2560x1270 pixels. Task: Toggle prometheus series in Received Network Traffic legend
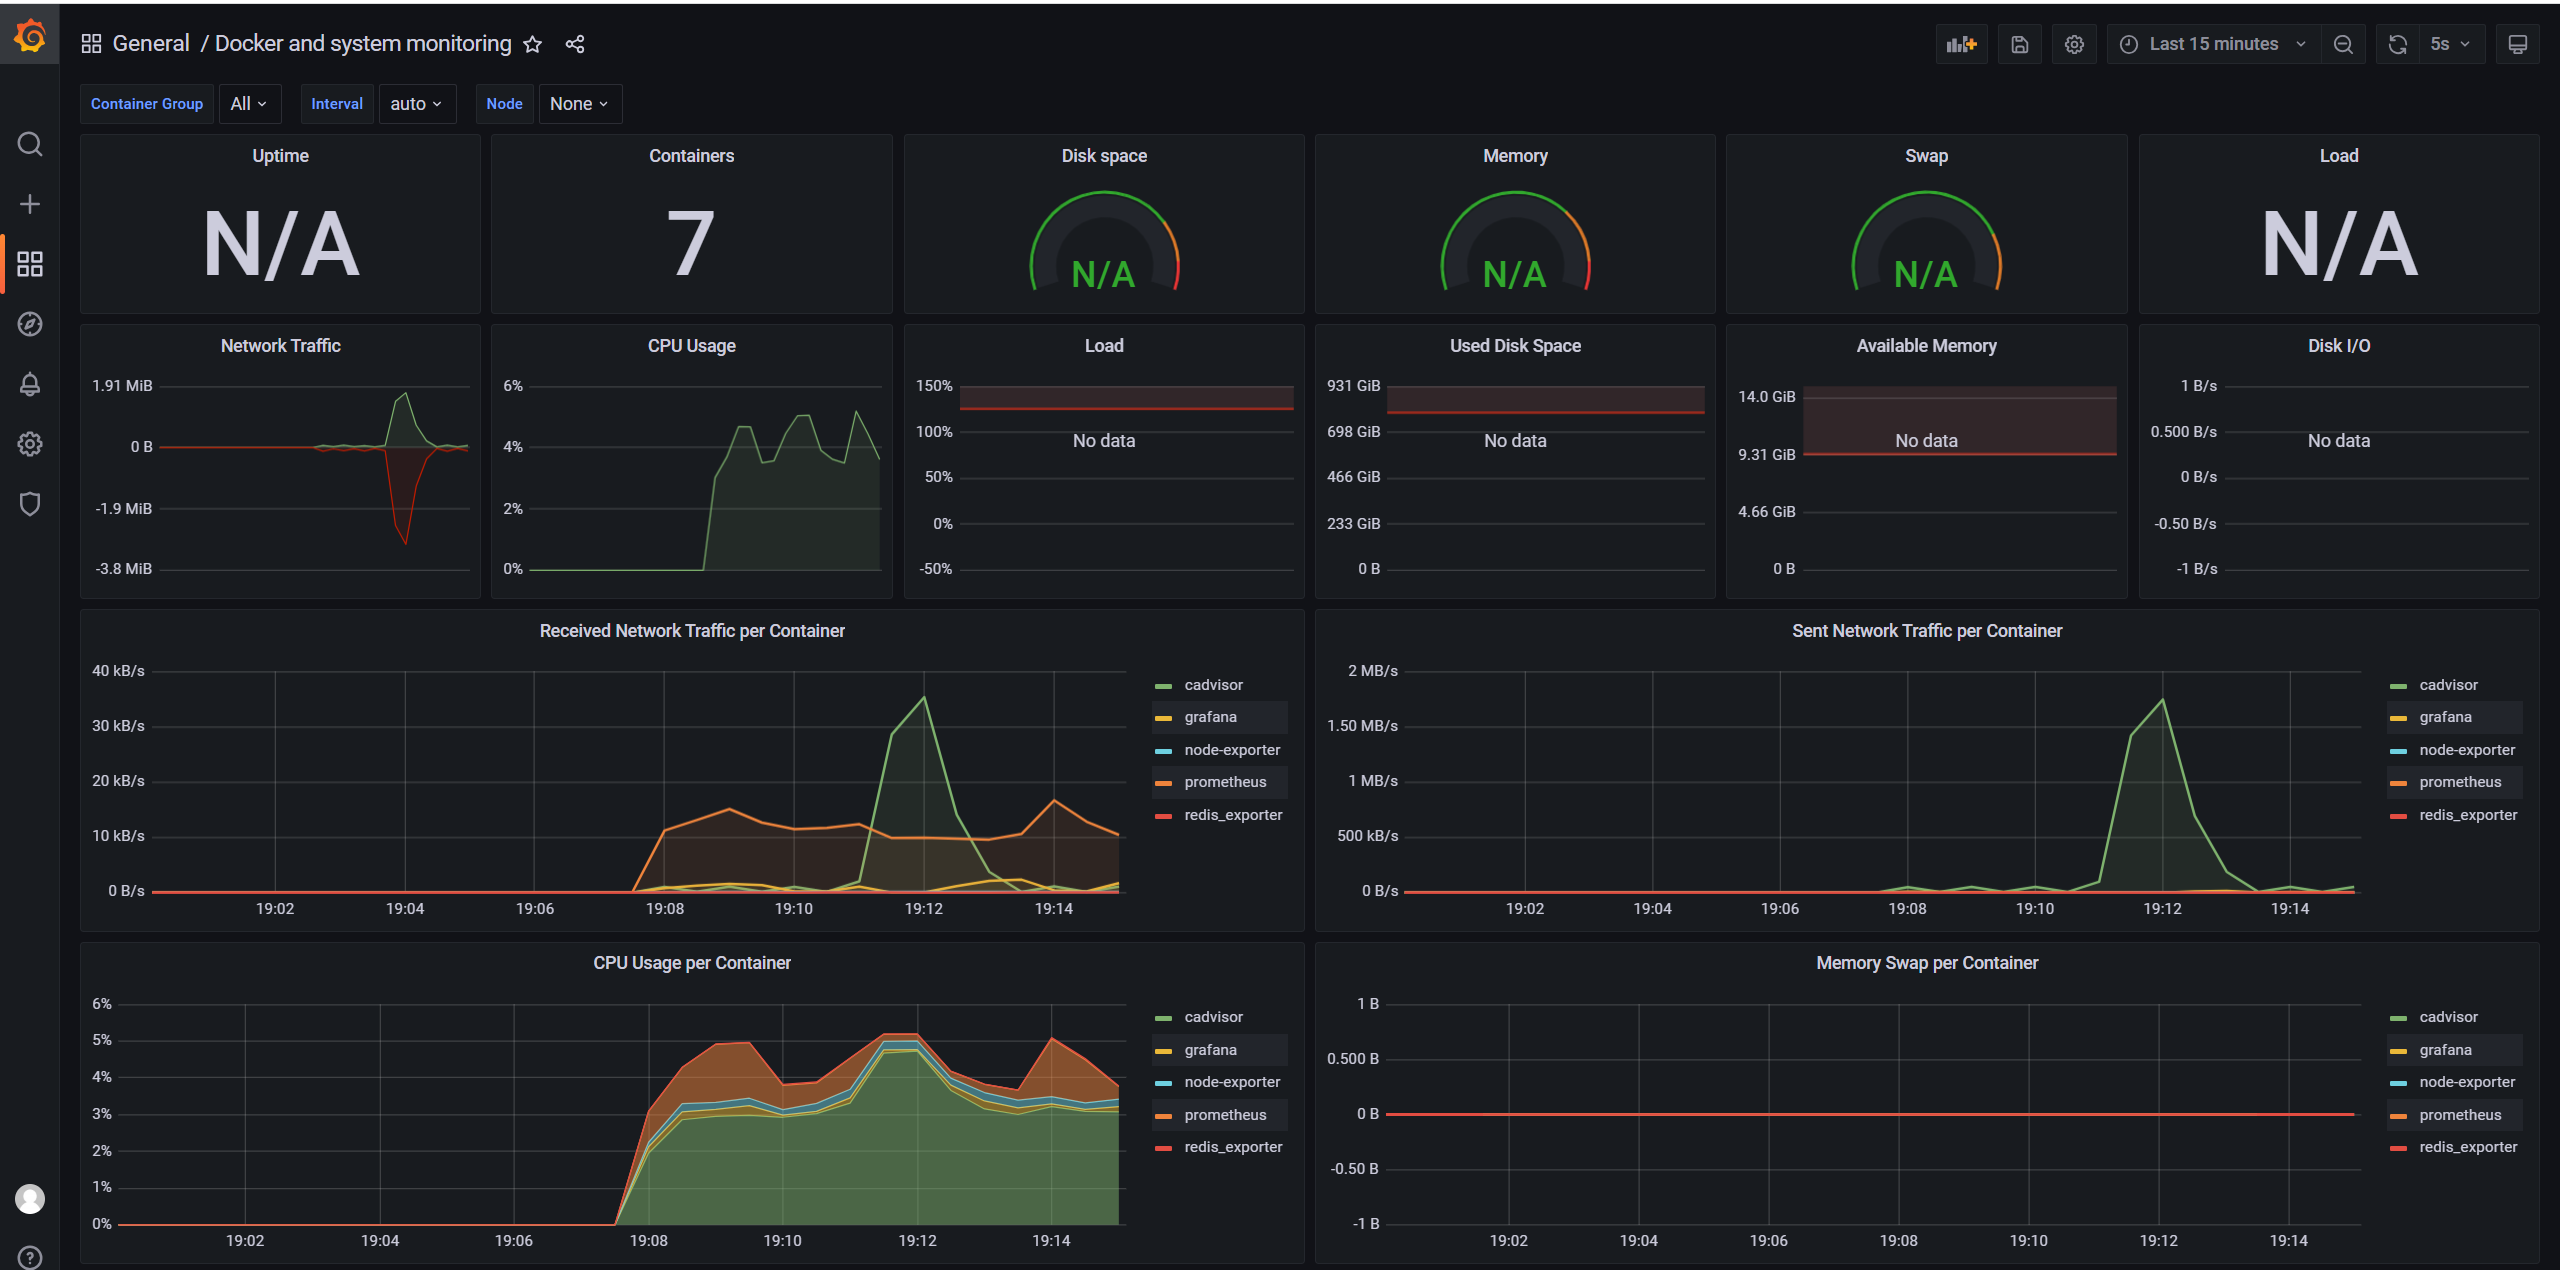1225,782
